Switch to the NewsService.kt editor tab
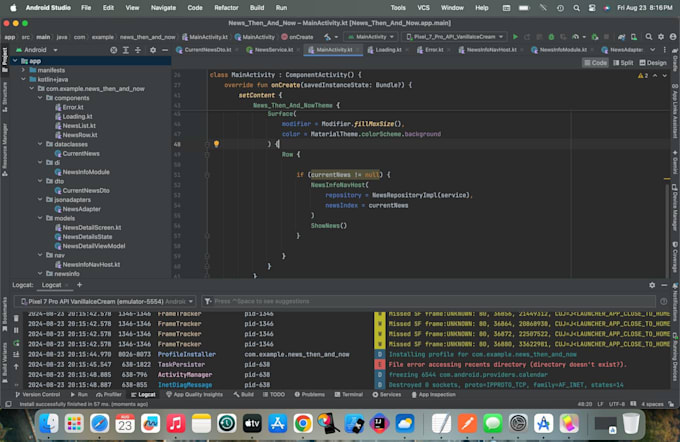This screenshot has height=442, width=680. (x=273, y=50)
